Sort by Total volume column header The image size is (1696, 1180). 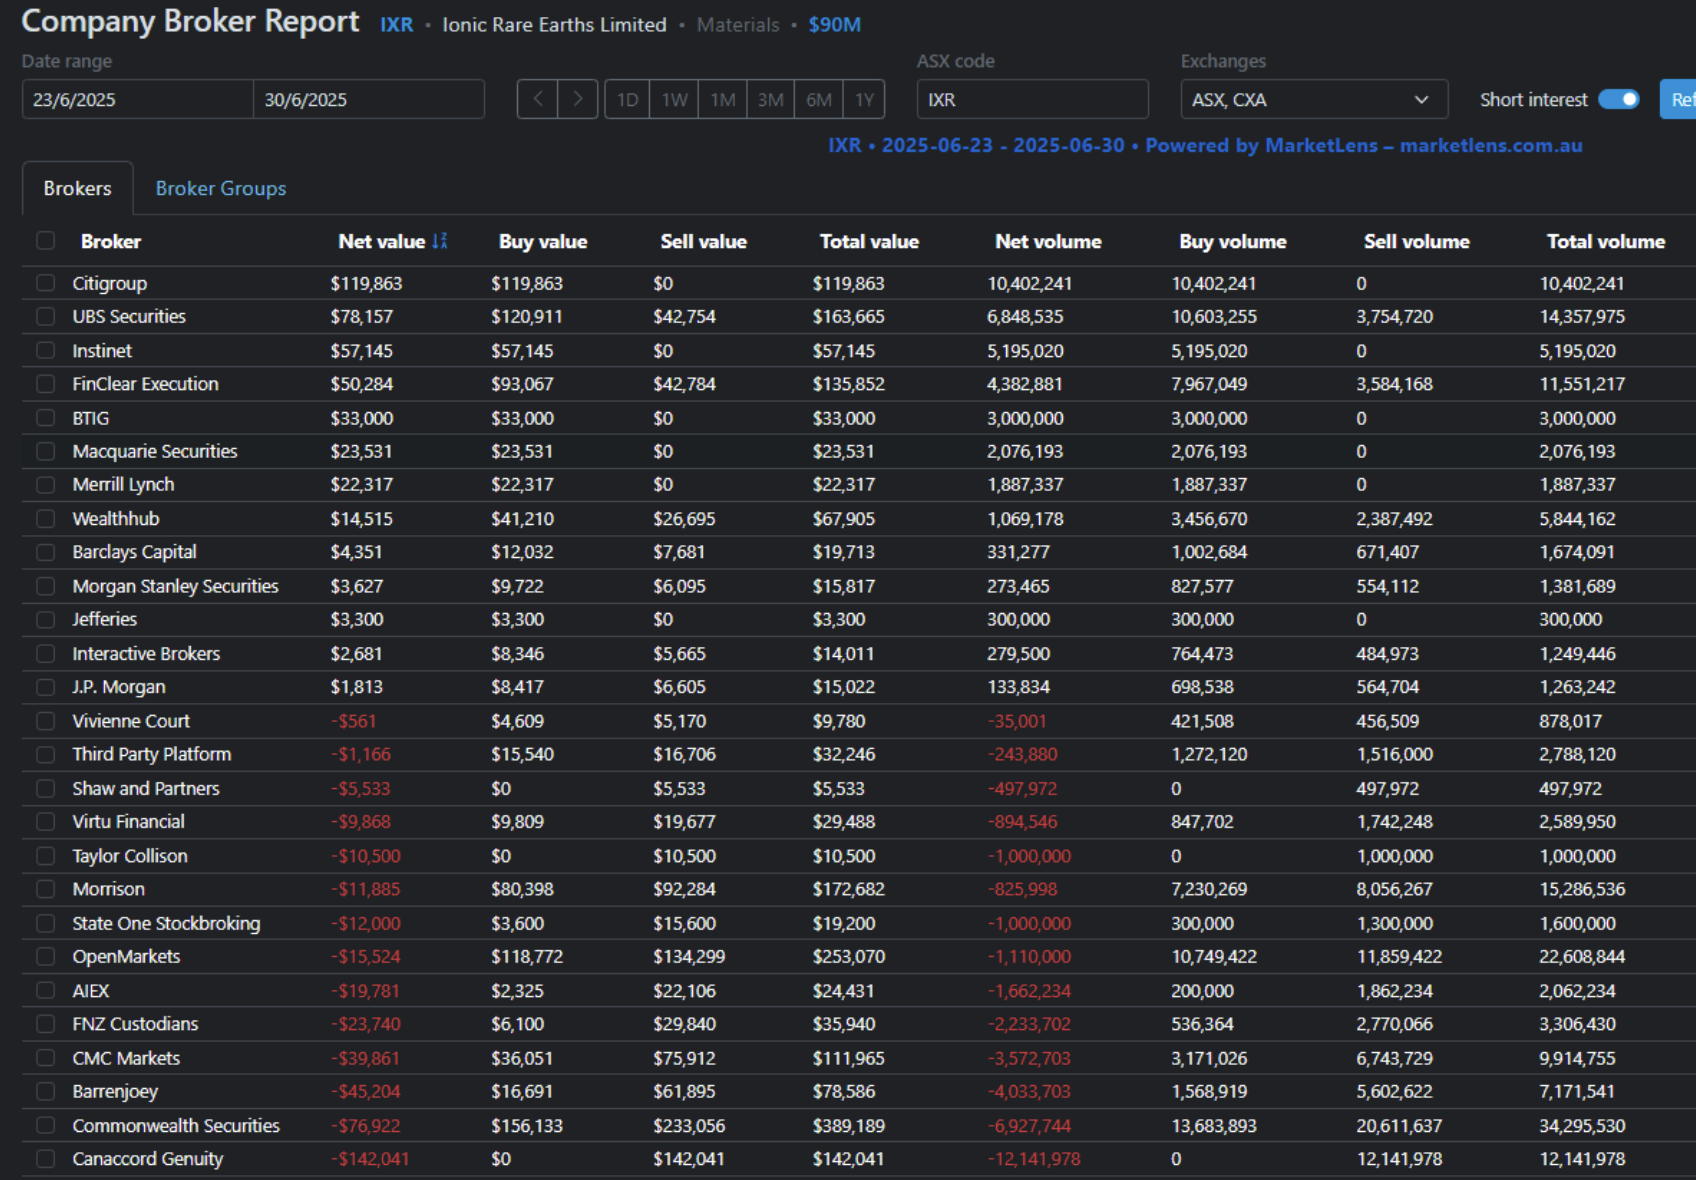1604,241
